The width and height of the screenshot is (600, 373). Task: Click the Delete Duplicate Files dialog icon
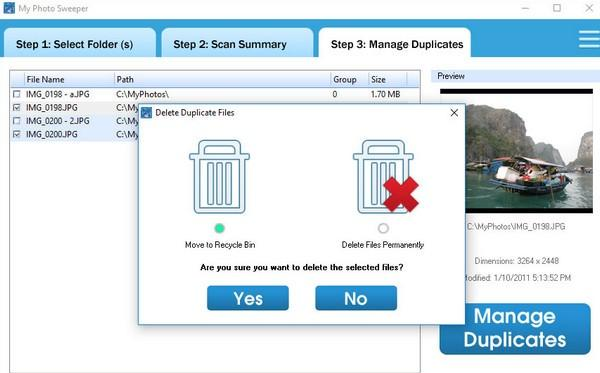[x=146, y=113]
